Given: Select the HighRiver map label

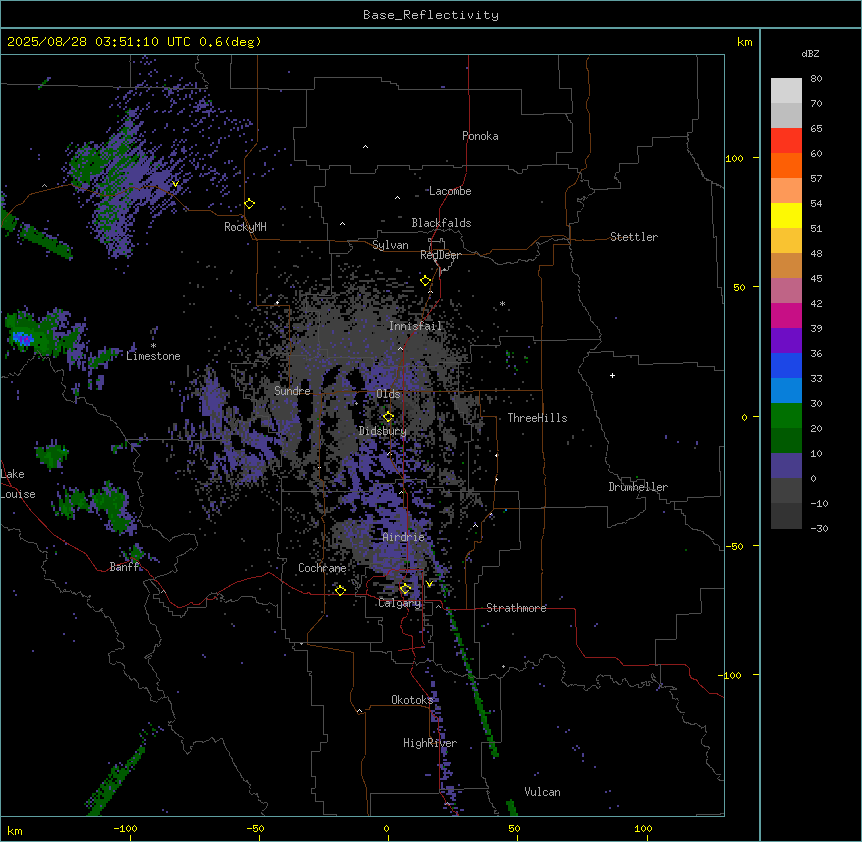Looking at the screenshot, I should tap(430, 743).
